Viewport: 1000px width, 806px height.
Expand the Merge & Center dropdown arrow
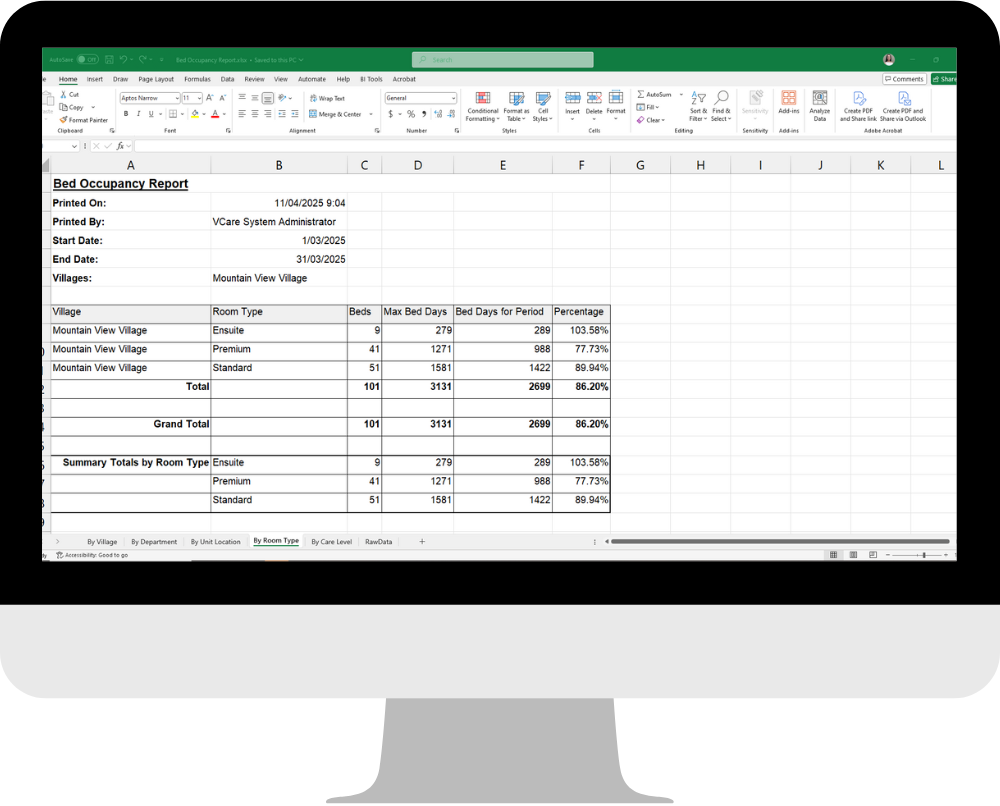point(371,114)
